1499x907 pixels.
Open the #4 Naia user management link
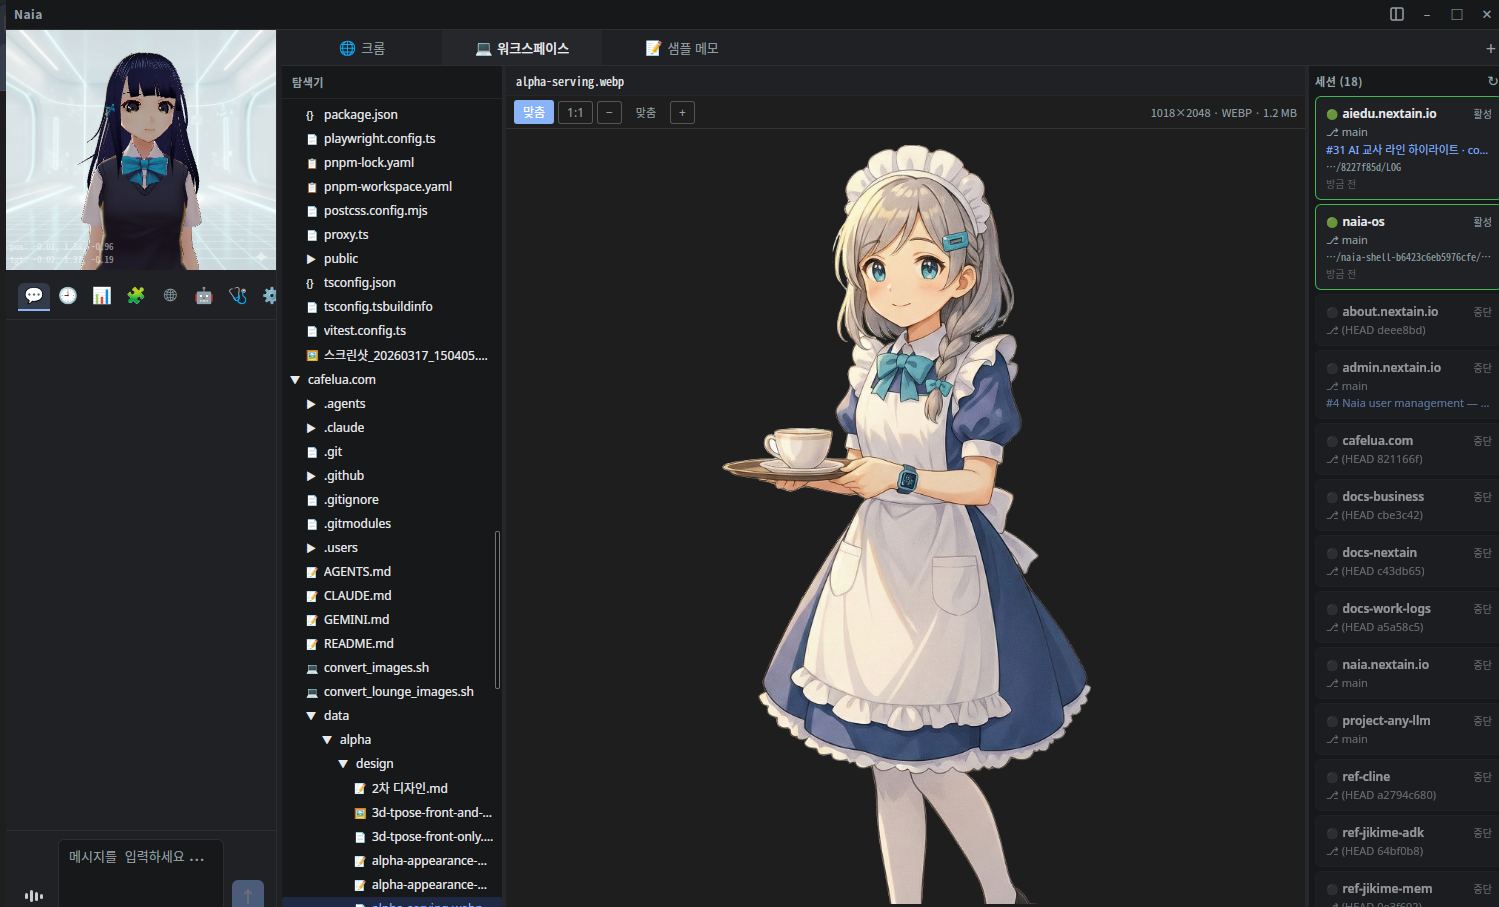click(1406, 403)
